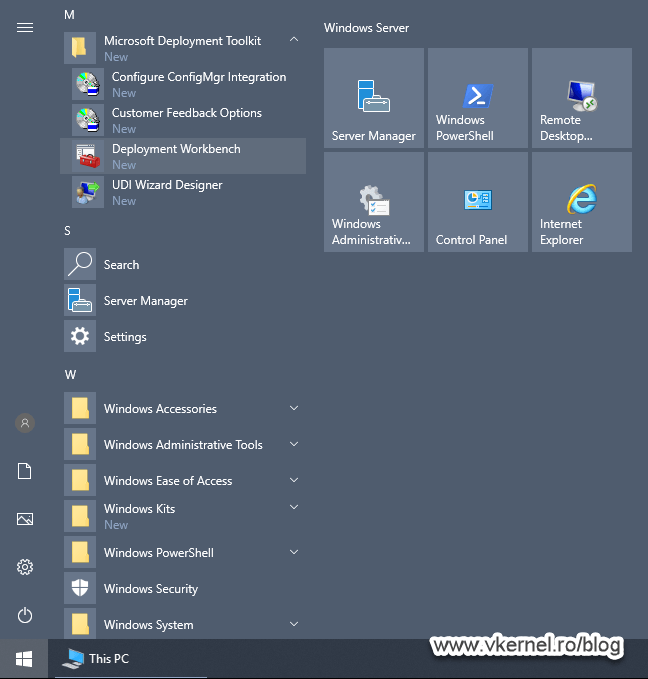The image size is (648, 679).
Task: Open Customer Feedback Options icon
Action: tap(88, 120)
